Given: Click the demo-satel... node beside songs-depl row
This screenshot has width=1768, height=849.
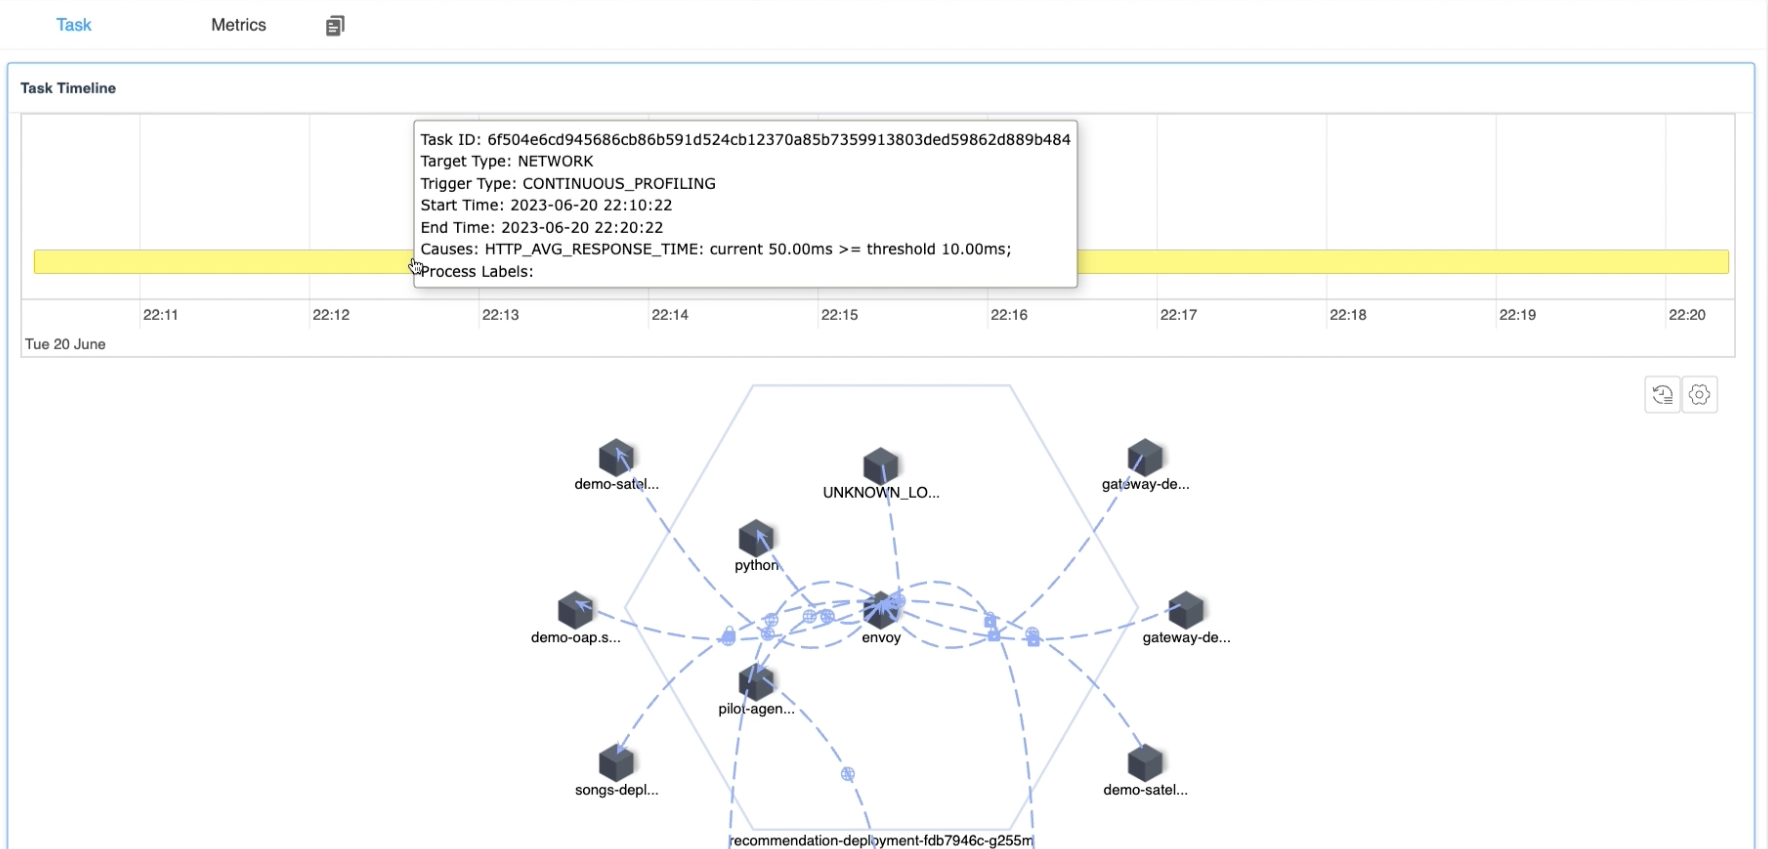Looking at the screenshot, I should pos(1145,763).
